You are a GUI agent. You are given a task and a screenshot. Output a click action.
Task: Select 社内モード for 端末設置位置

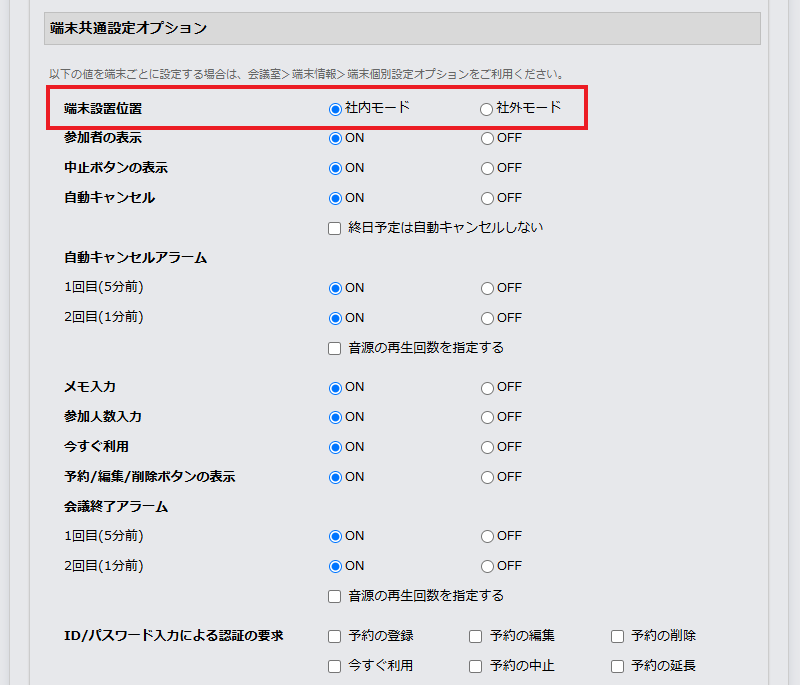335,109
